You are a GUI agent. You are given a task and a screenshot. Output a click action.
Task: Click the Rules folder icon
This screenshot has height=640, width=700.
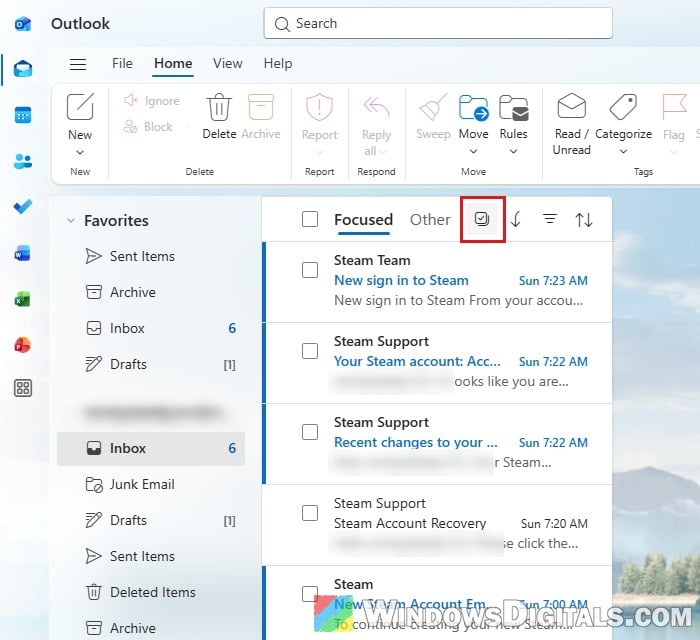(x=514, y=107)
